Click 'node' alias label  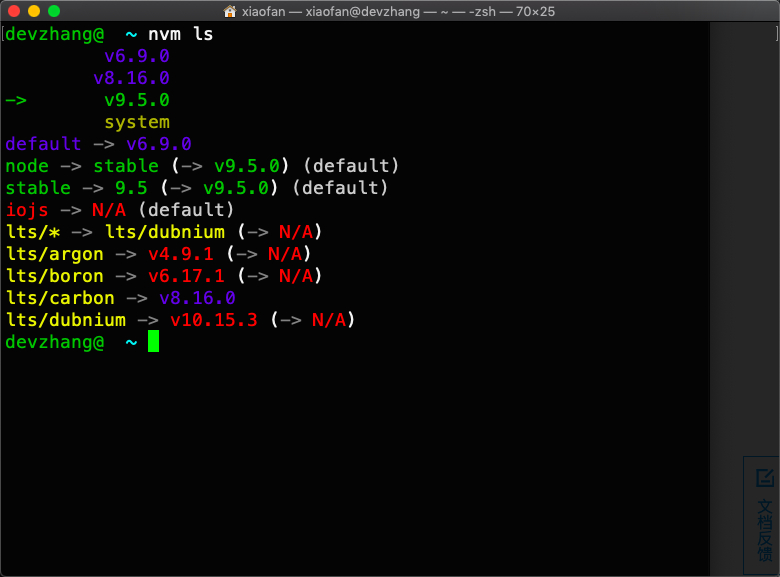click(27, 166)
